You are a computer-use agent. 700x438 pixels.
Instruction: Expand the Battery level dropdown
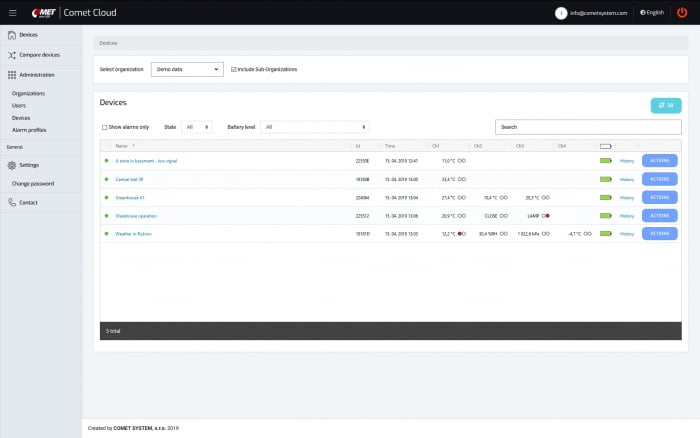click(315, 127)
